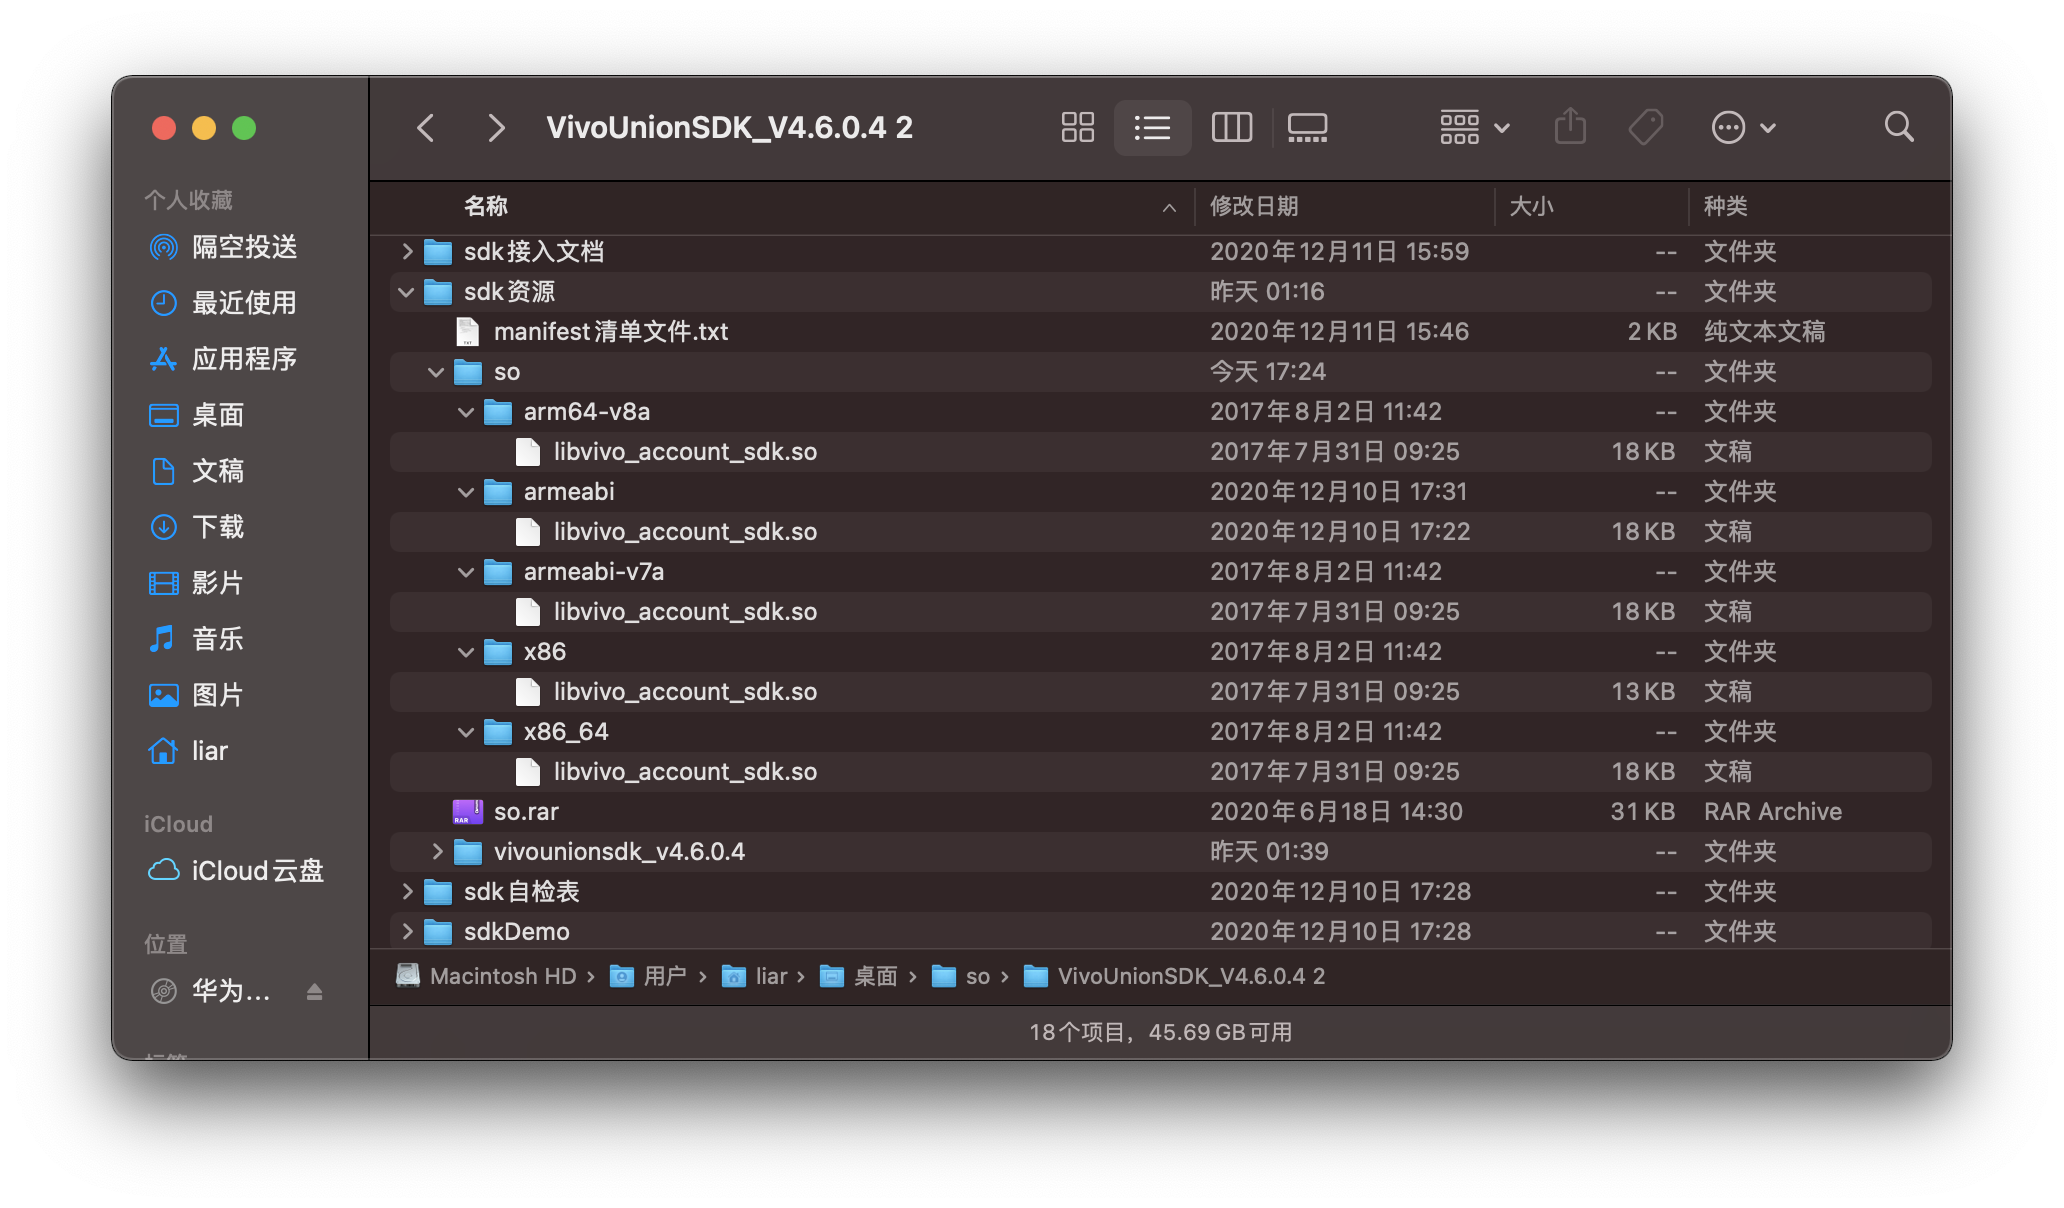Select manifest清单文件.txt file
The height and width of the screenshot is (1208, 2064).
[1160, 332]
